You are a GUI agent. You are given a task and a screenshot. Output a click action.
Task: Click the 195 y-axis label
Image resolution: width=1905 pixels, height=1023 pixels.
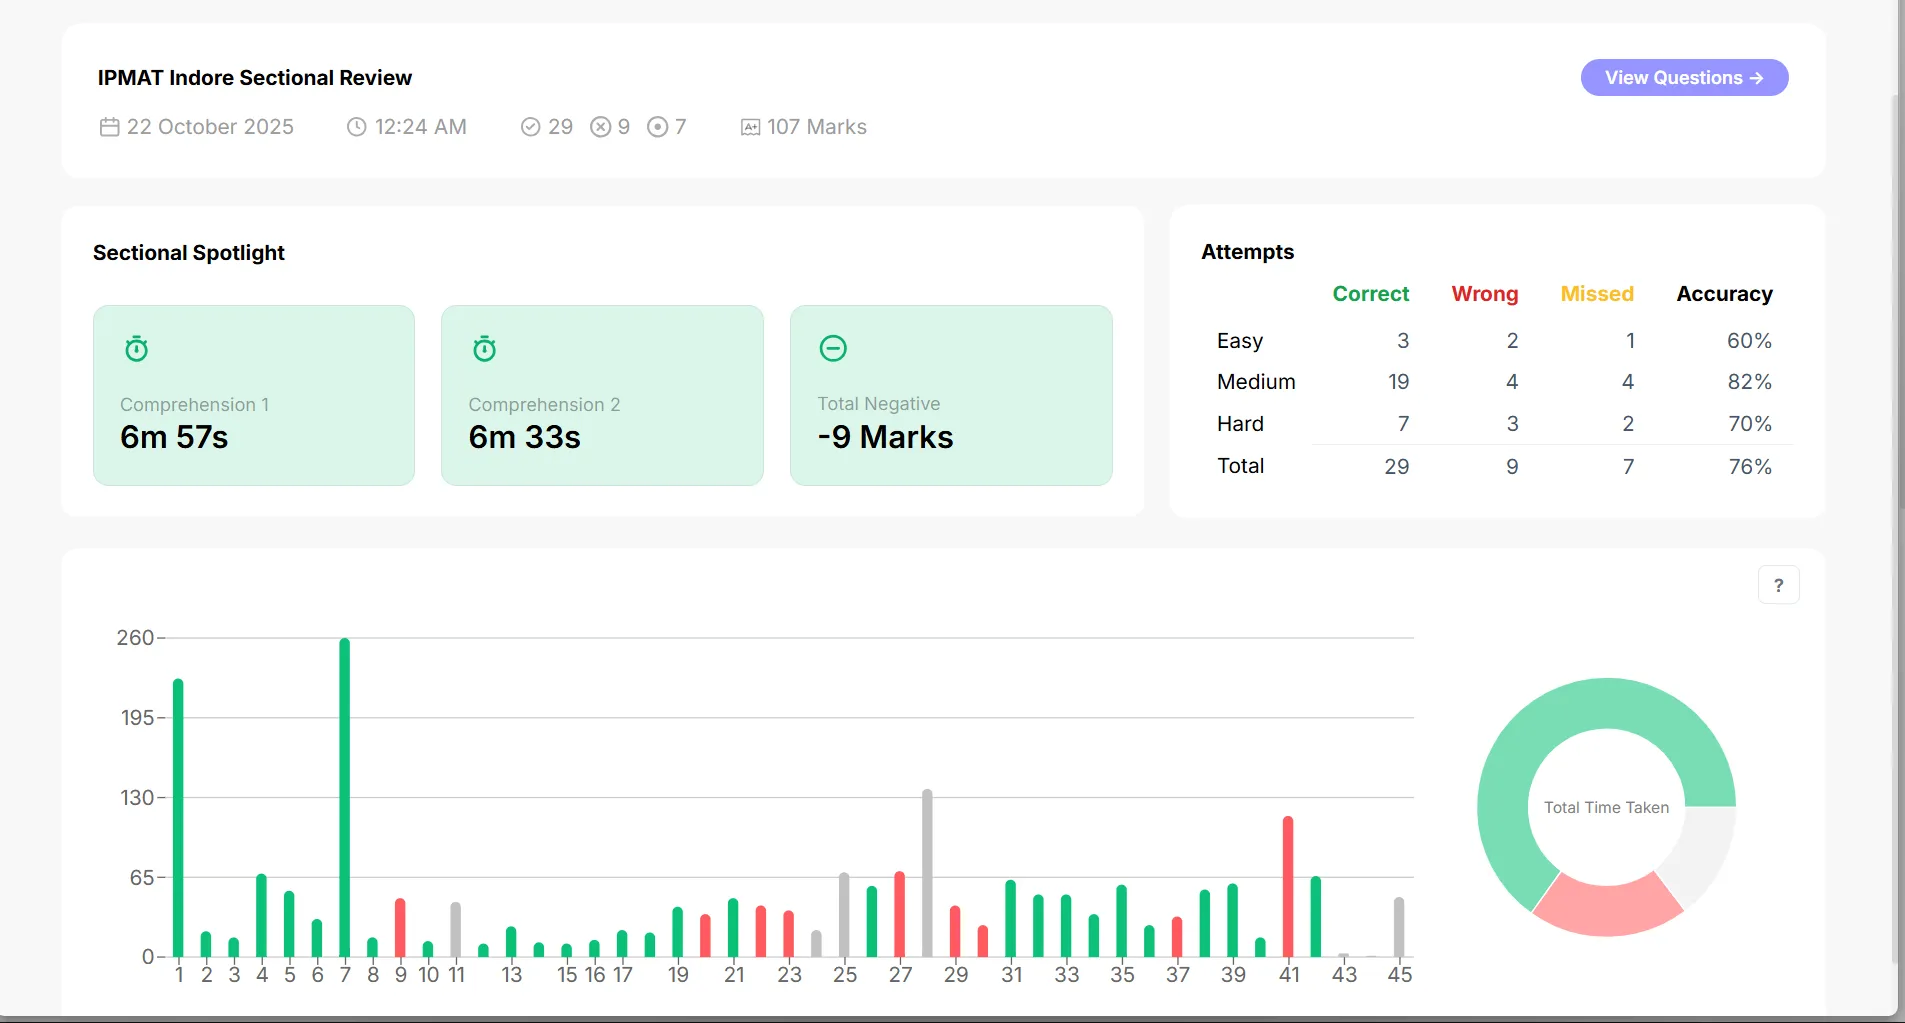[x=137, y=718]
